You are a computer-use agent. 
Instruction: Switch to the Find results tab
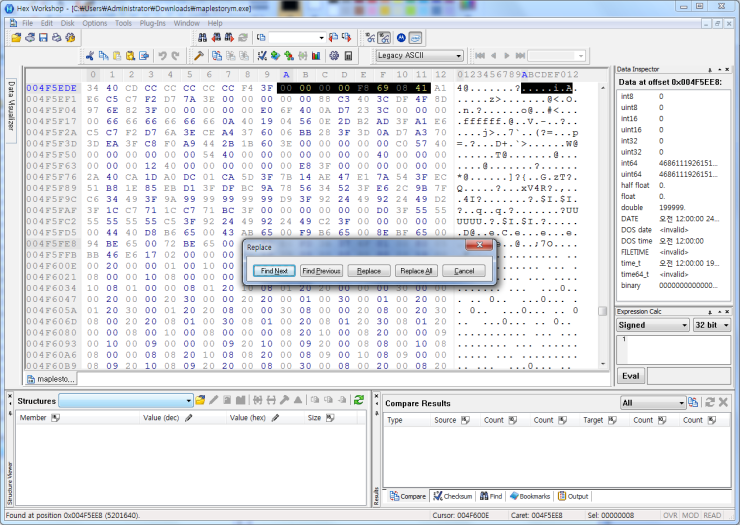pos(491,496)
